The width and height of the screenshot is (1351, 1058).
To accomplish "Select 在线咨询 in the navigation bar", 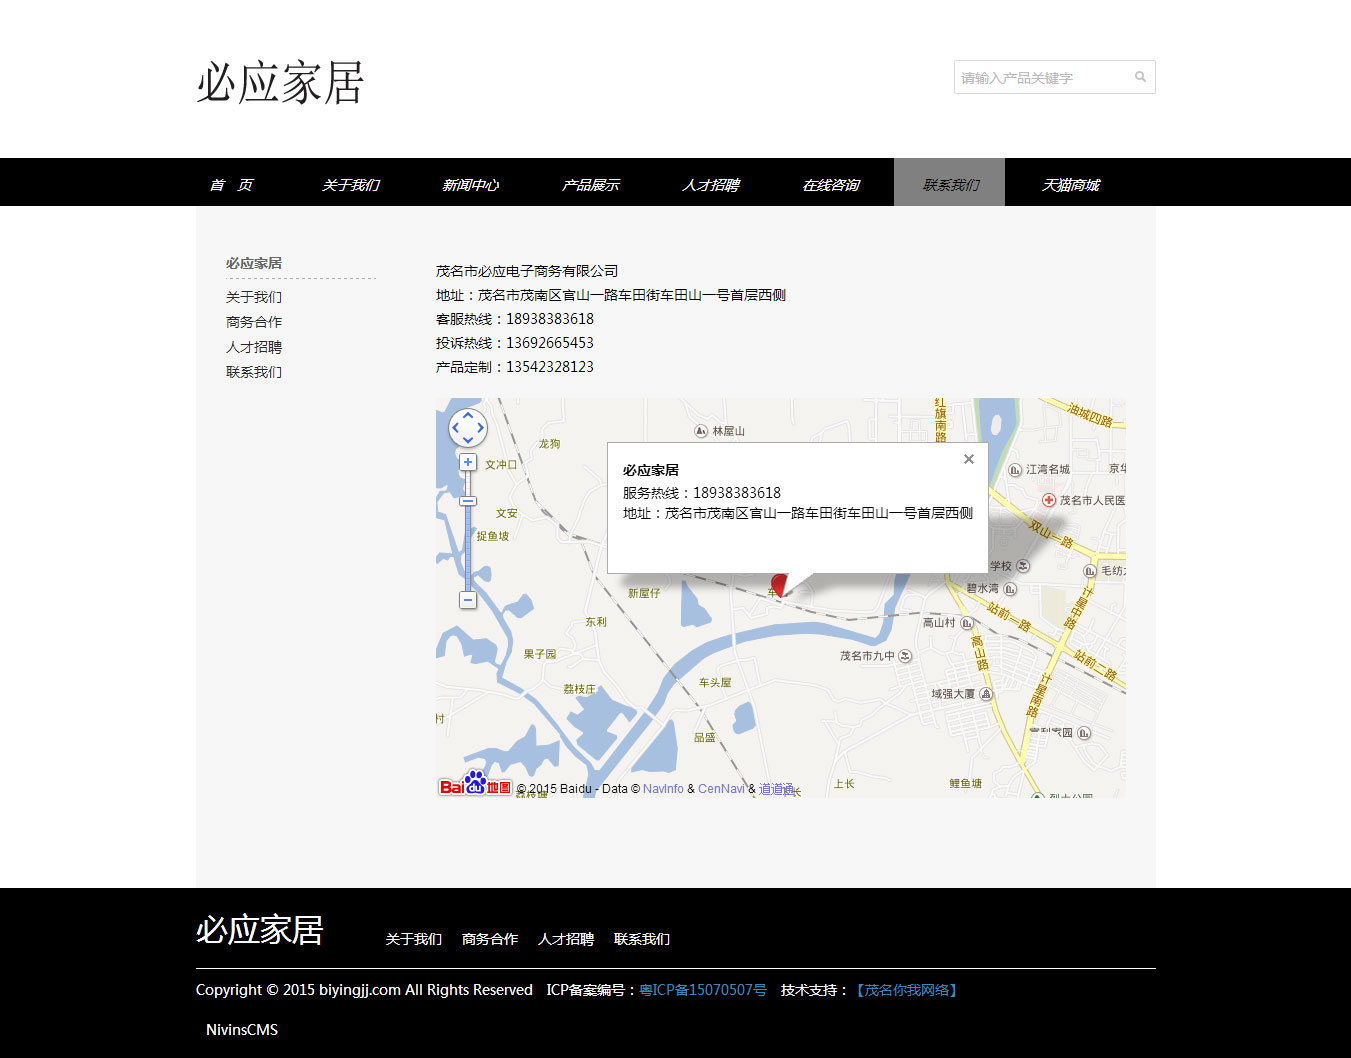I will 830,185.
